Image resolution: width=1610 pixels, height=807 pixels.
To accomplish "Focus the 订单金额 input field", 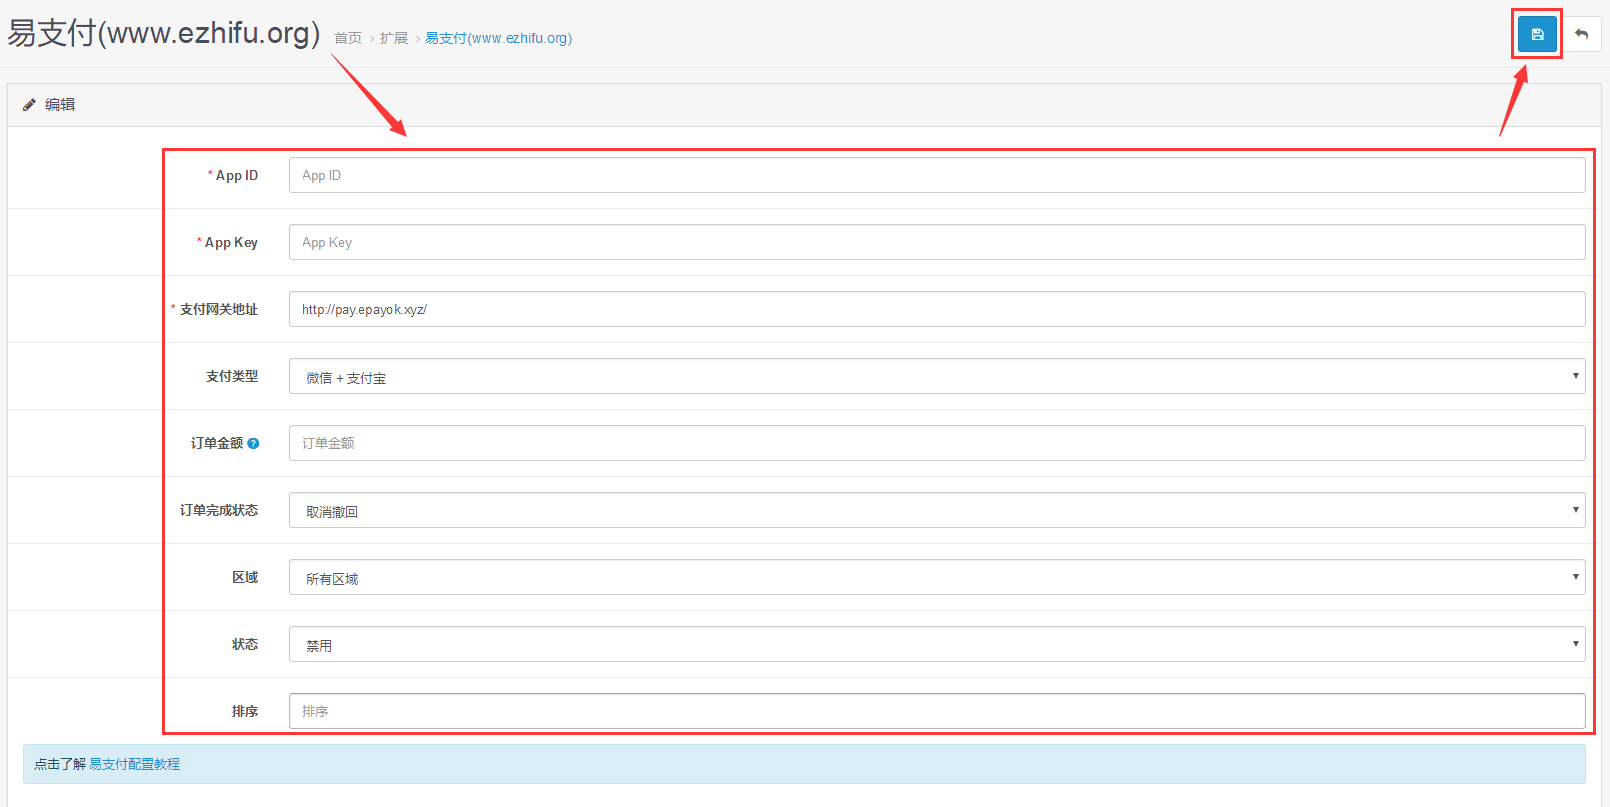I will point(937,443).
